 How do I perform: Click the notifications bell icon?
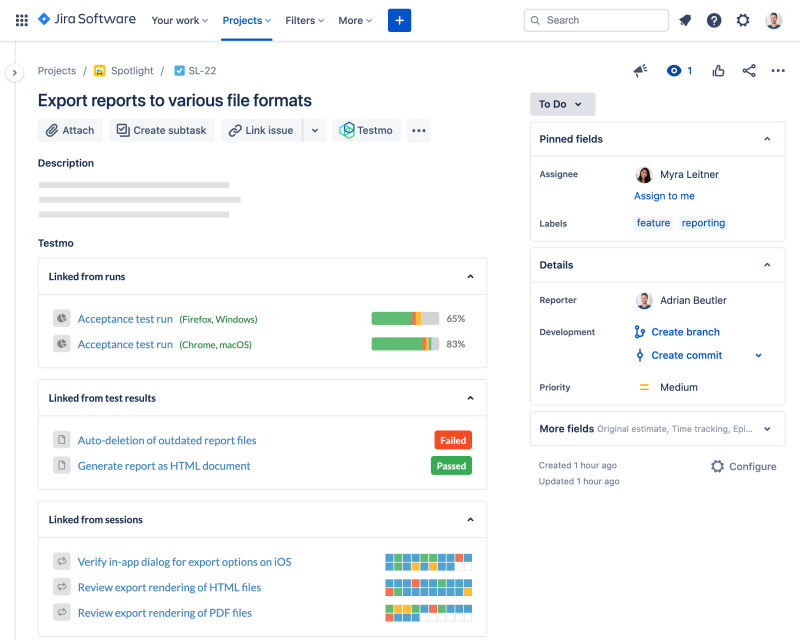coord(685,20)
